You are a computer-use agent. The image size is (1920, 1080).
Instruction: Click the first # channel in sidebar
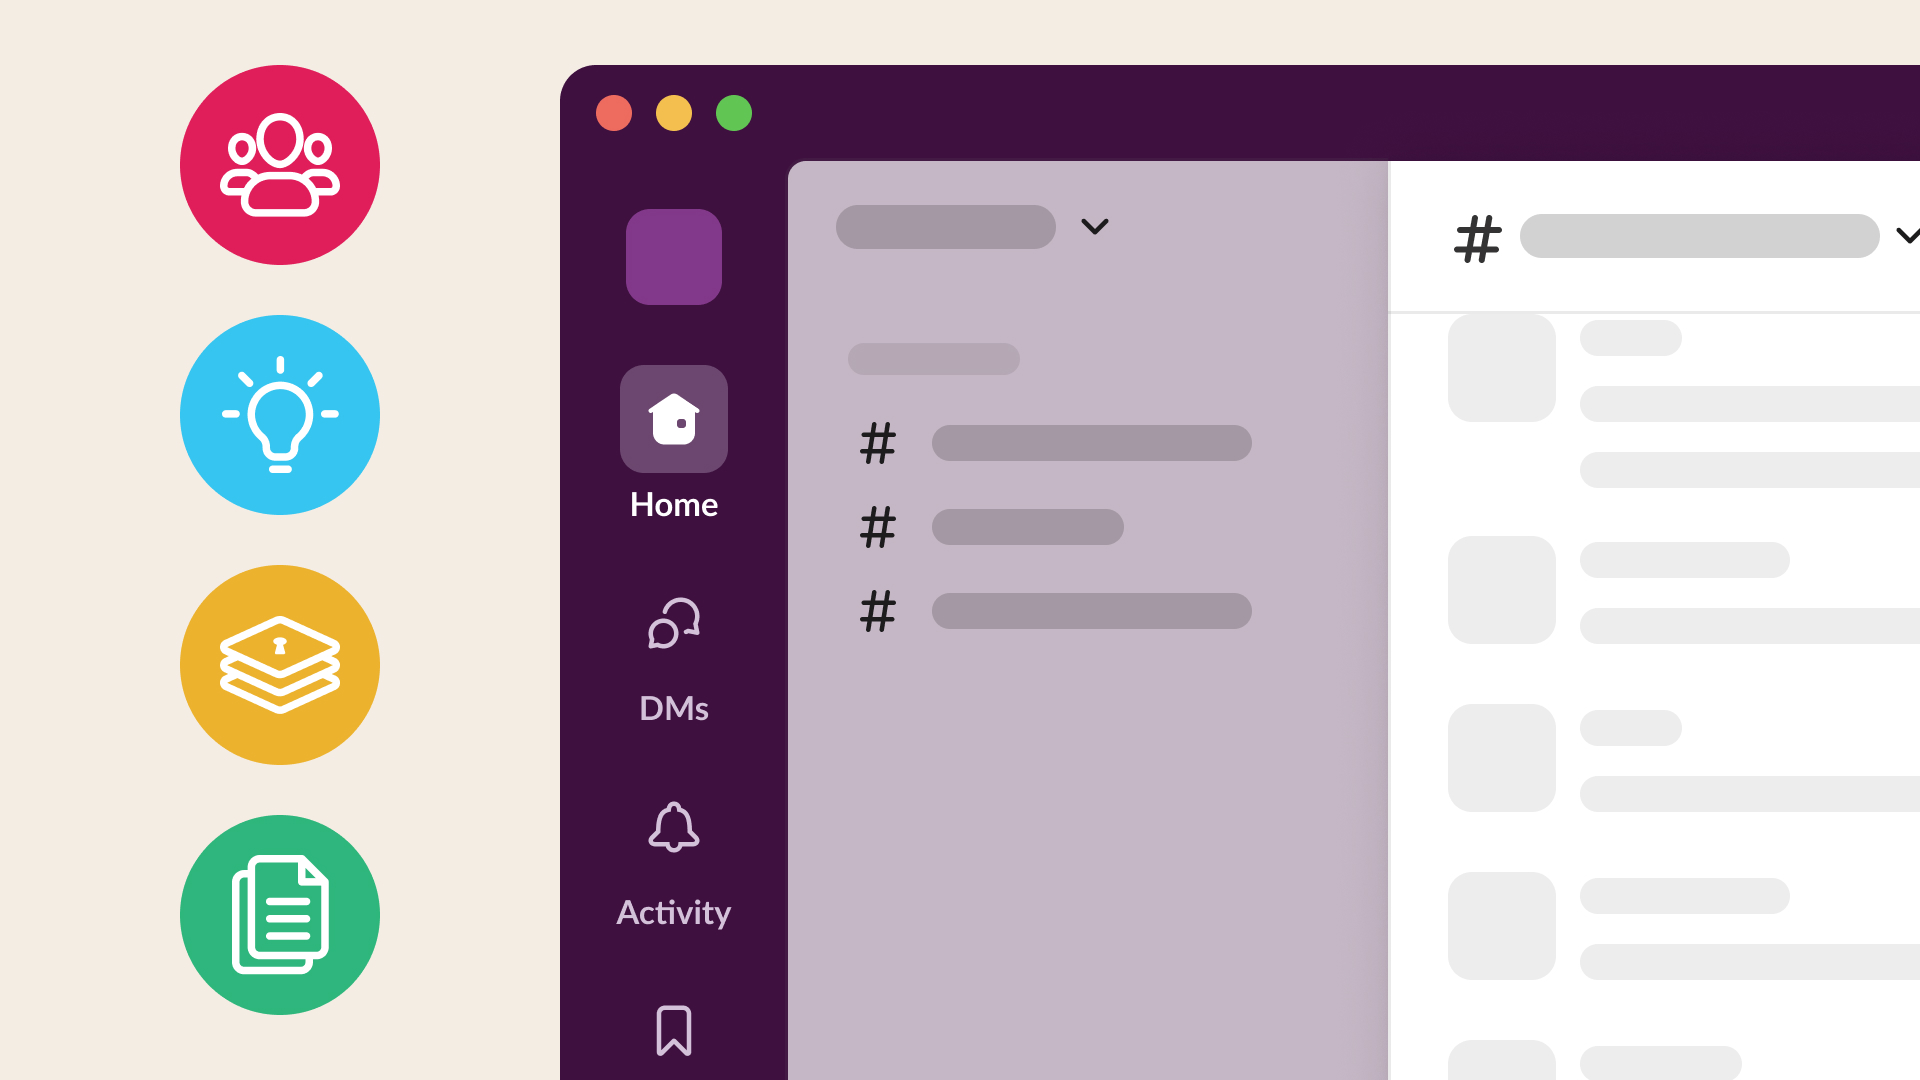1055,443
